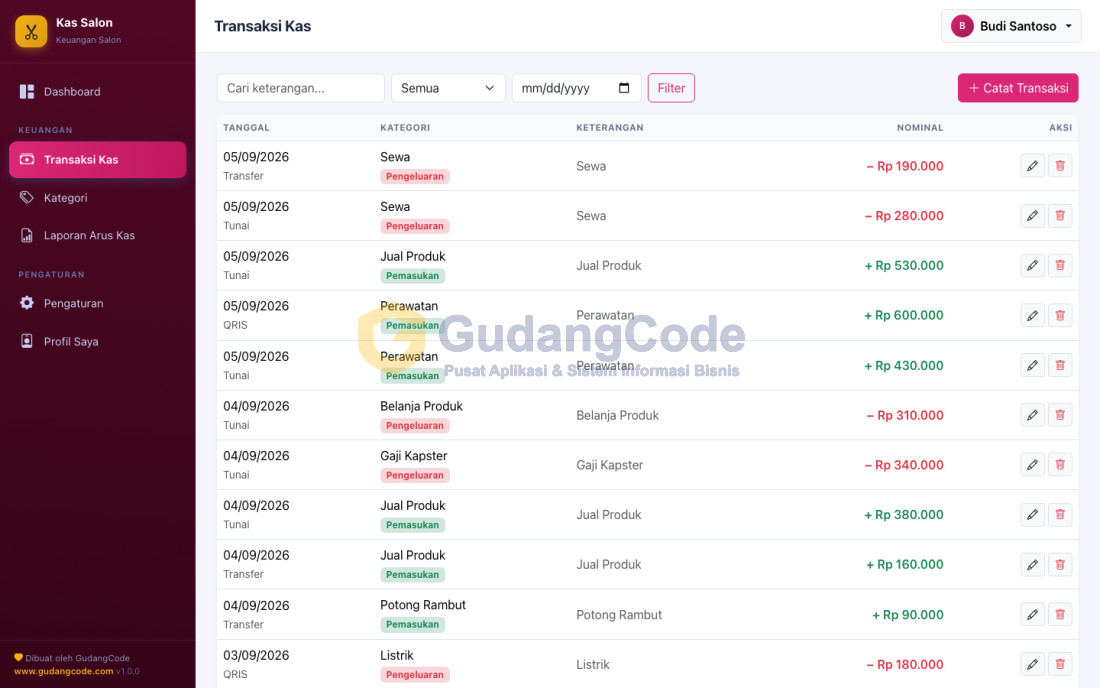Delete the Potong Rambut transaction

pos(1060,615)
